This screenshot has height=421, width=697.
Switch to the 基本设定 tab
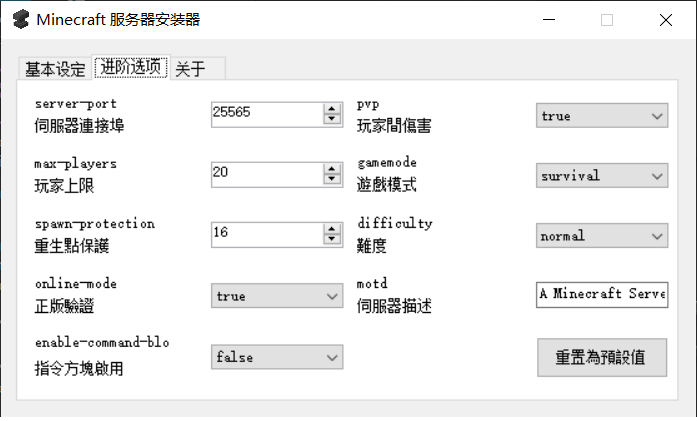point(55,69)
